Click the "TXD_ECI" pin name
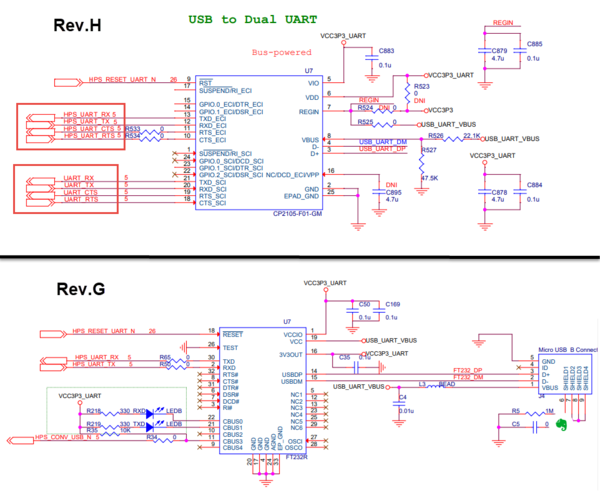Screen dimensions: 600x491 212,119
